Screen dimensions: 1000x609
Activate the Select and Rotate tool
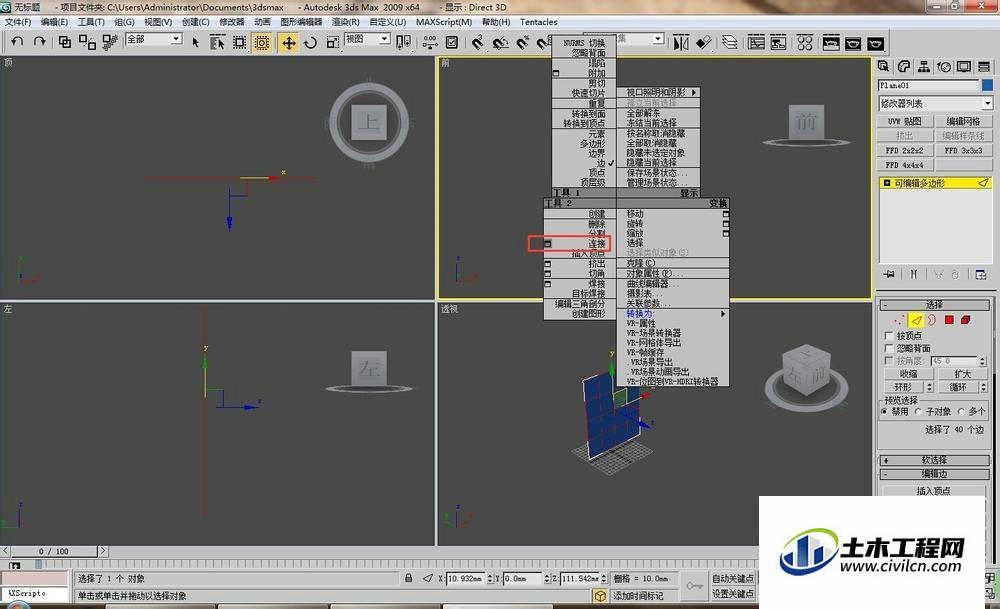point(311,43)
